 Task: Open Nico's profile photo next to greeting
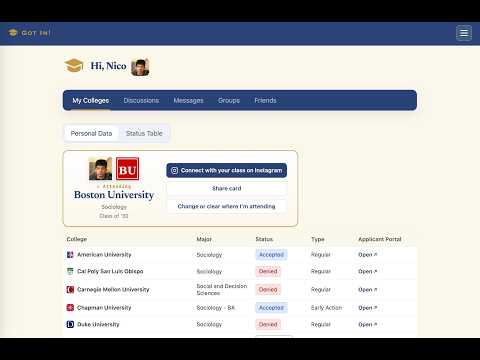click(x=140, y=67)
